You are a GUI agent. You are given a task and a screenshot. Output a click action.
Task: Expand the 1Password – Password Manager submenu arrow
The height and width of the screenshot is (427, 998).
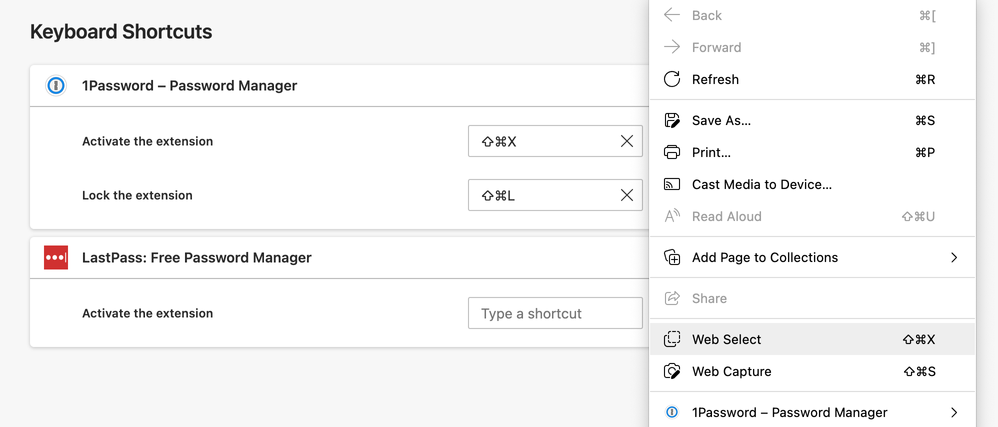tap(954, 412)
